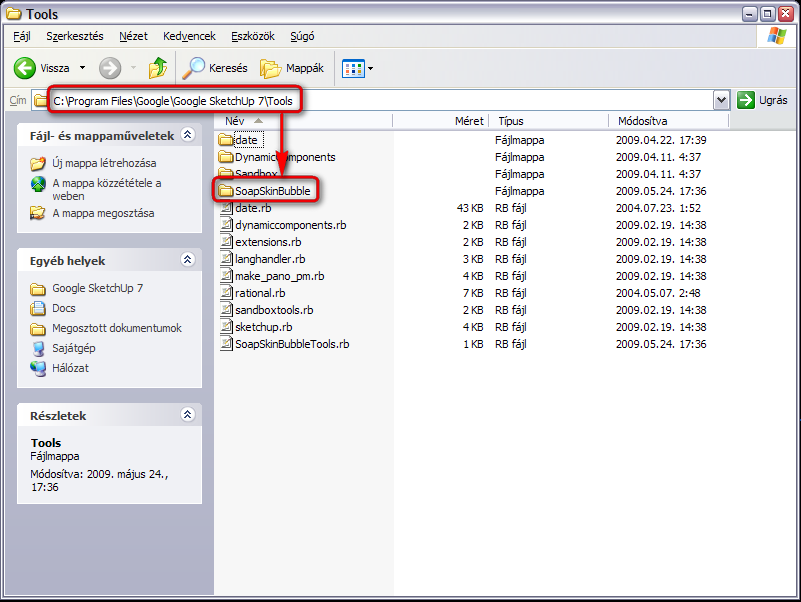Select langhandler.rb file icon
This screenshot has width=801, height=602.
[226, 259]
